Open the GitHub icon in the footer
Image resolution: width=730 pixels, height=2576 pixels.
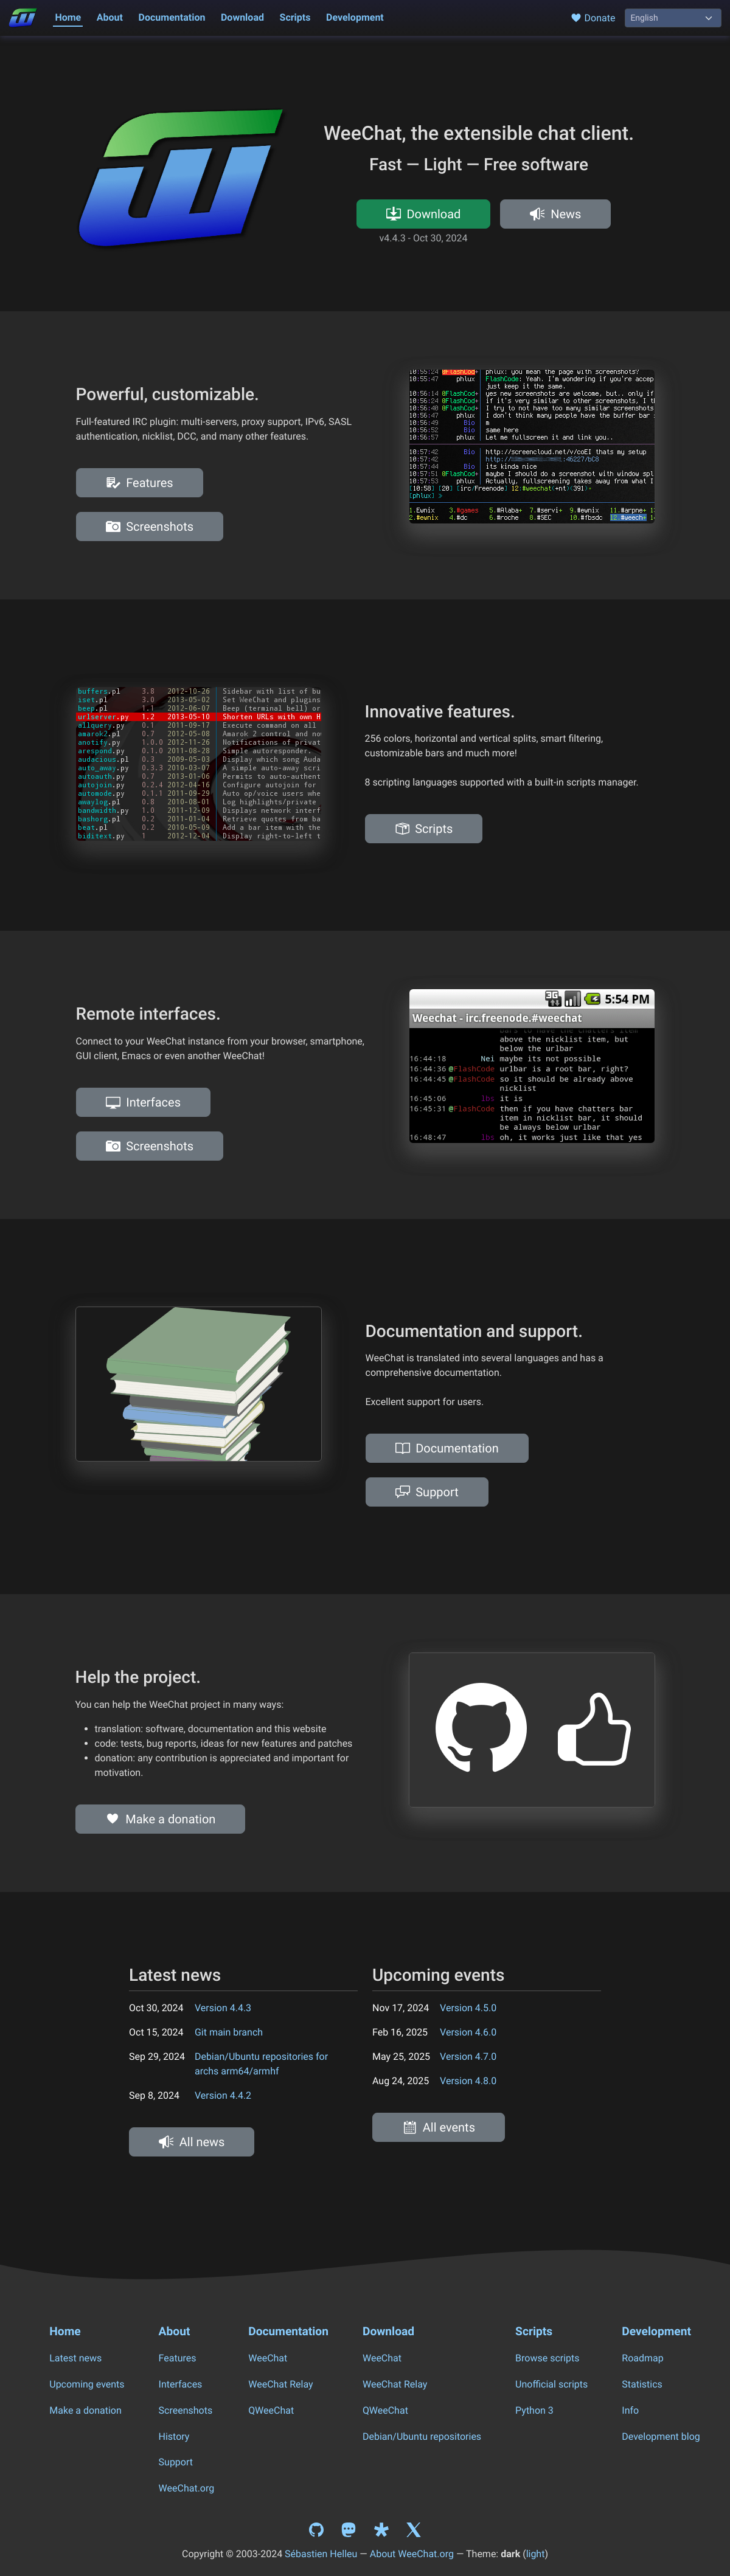tap(316, 2529)
